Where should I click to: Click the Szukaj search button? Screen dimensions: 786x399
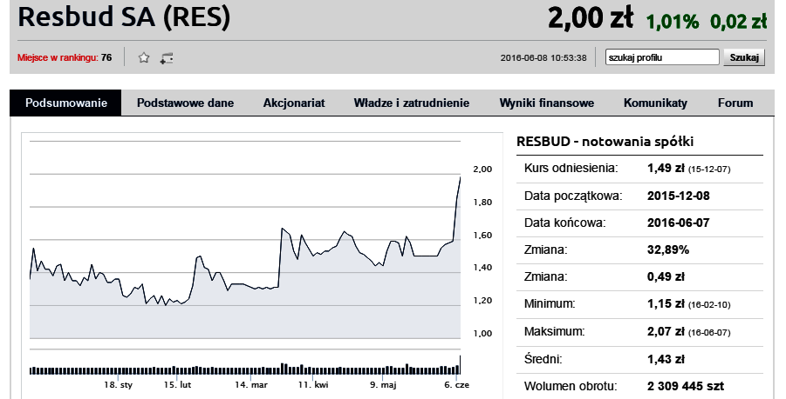coord(744,57)
